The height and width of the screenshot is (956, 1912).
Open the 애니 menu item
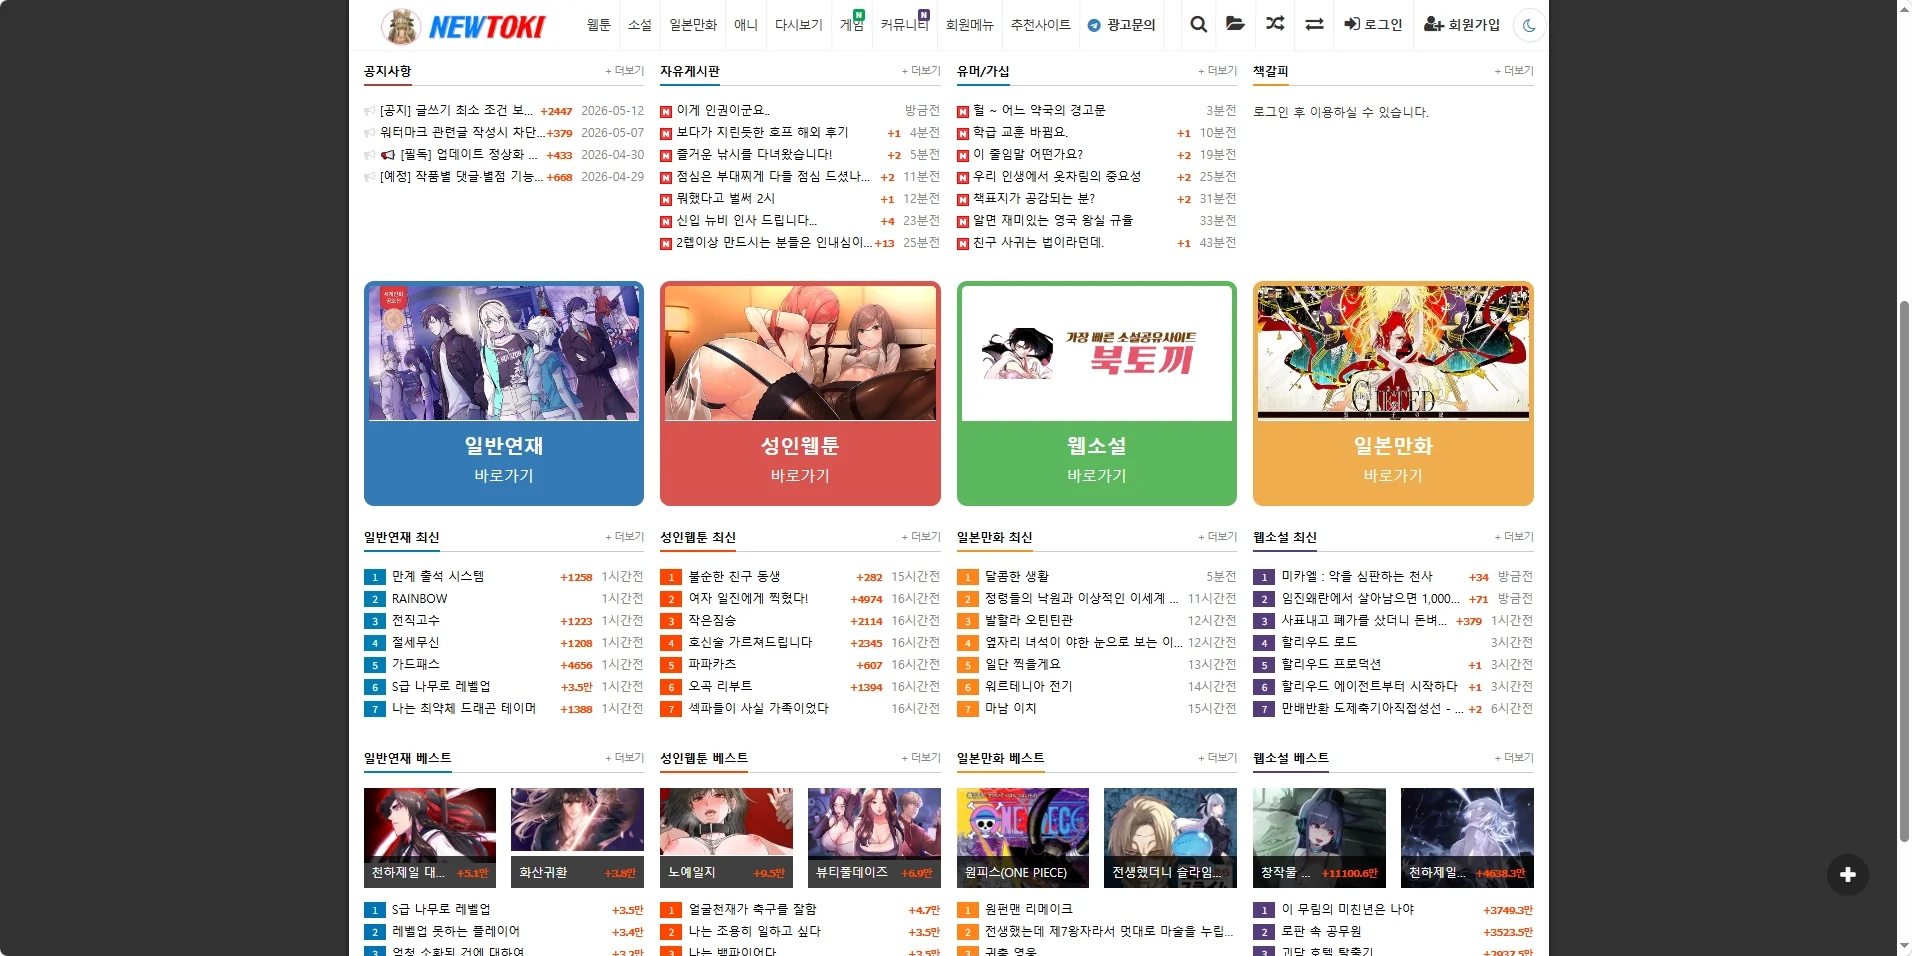(x=746, y=25)
